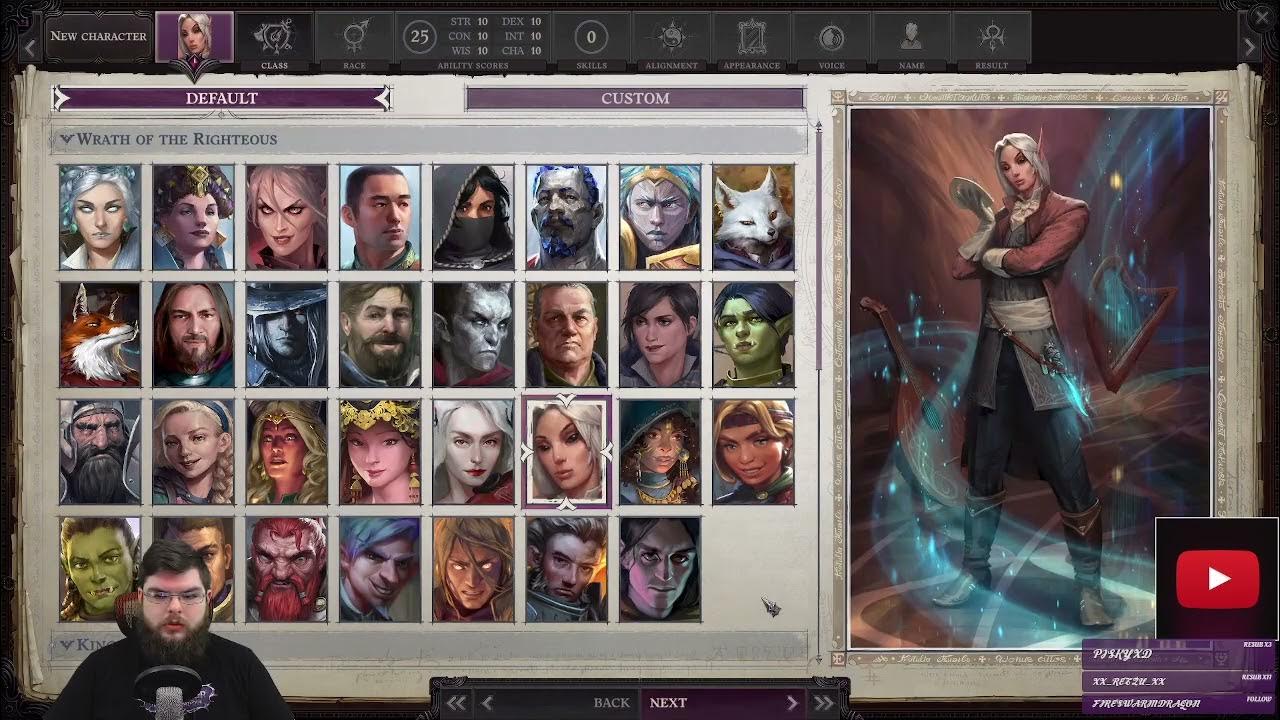Click the single right arrow beside Next
This screenshot has height=720, width=1280.
pos(792,703)
